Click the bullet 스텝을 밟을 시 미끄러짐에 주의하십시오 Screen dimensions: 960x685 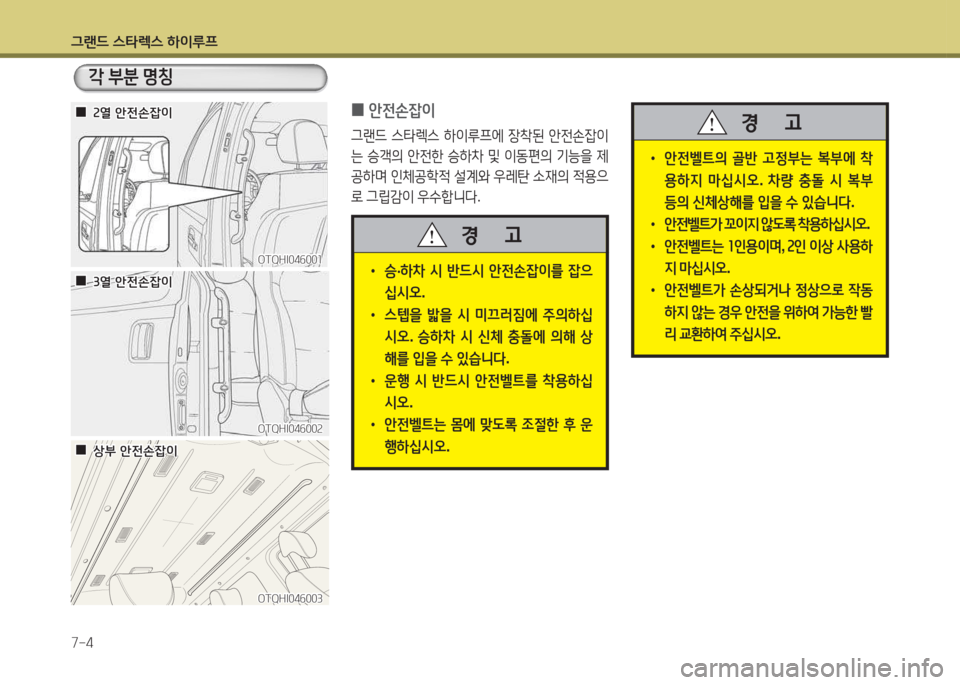tap(482, 337)
